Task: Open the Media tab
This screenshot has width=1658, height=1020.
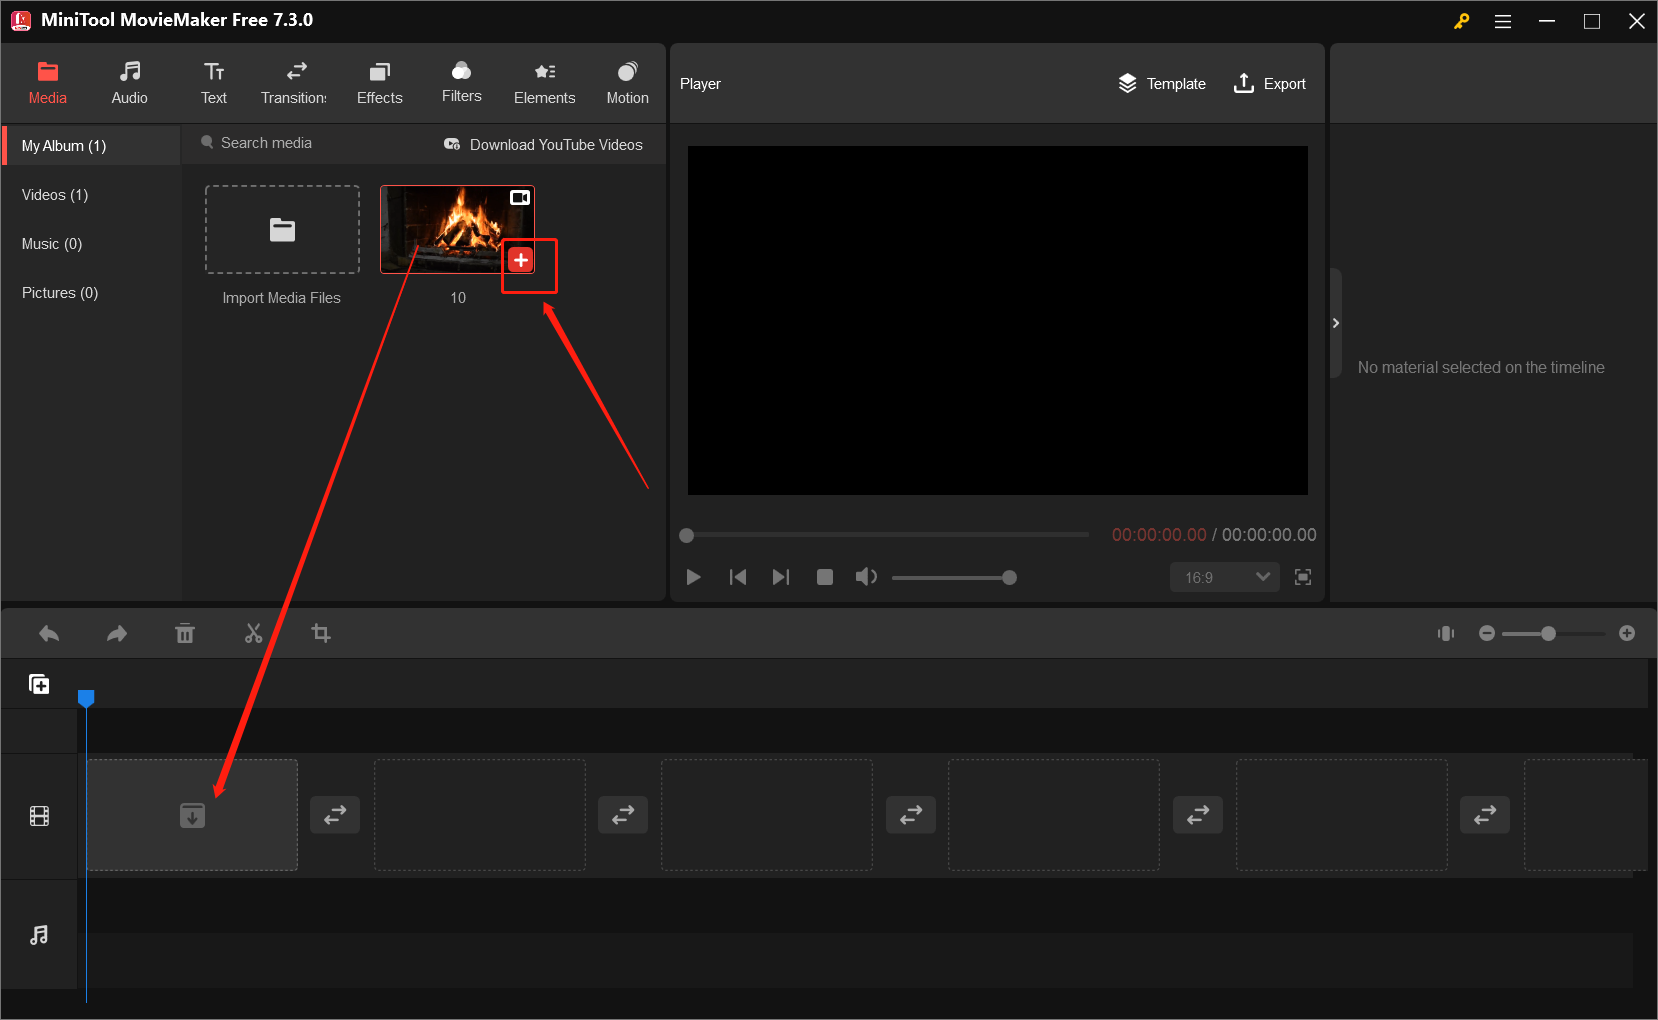Action: (x=47, y=83)
